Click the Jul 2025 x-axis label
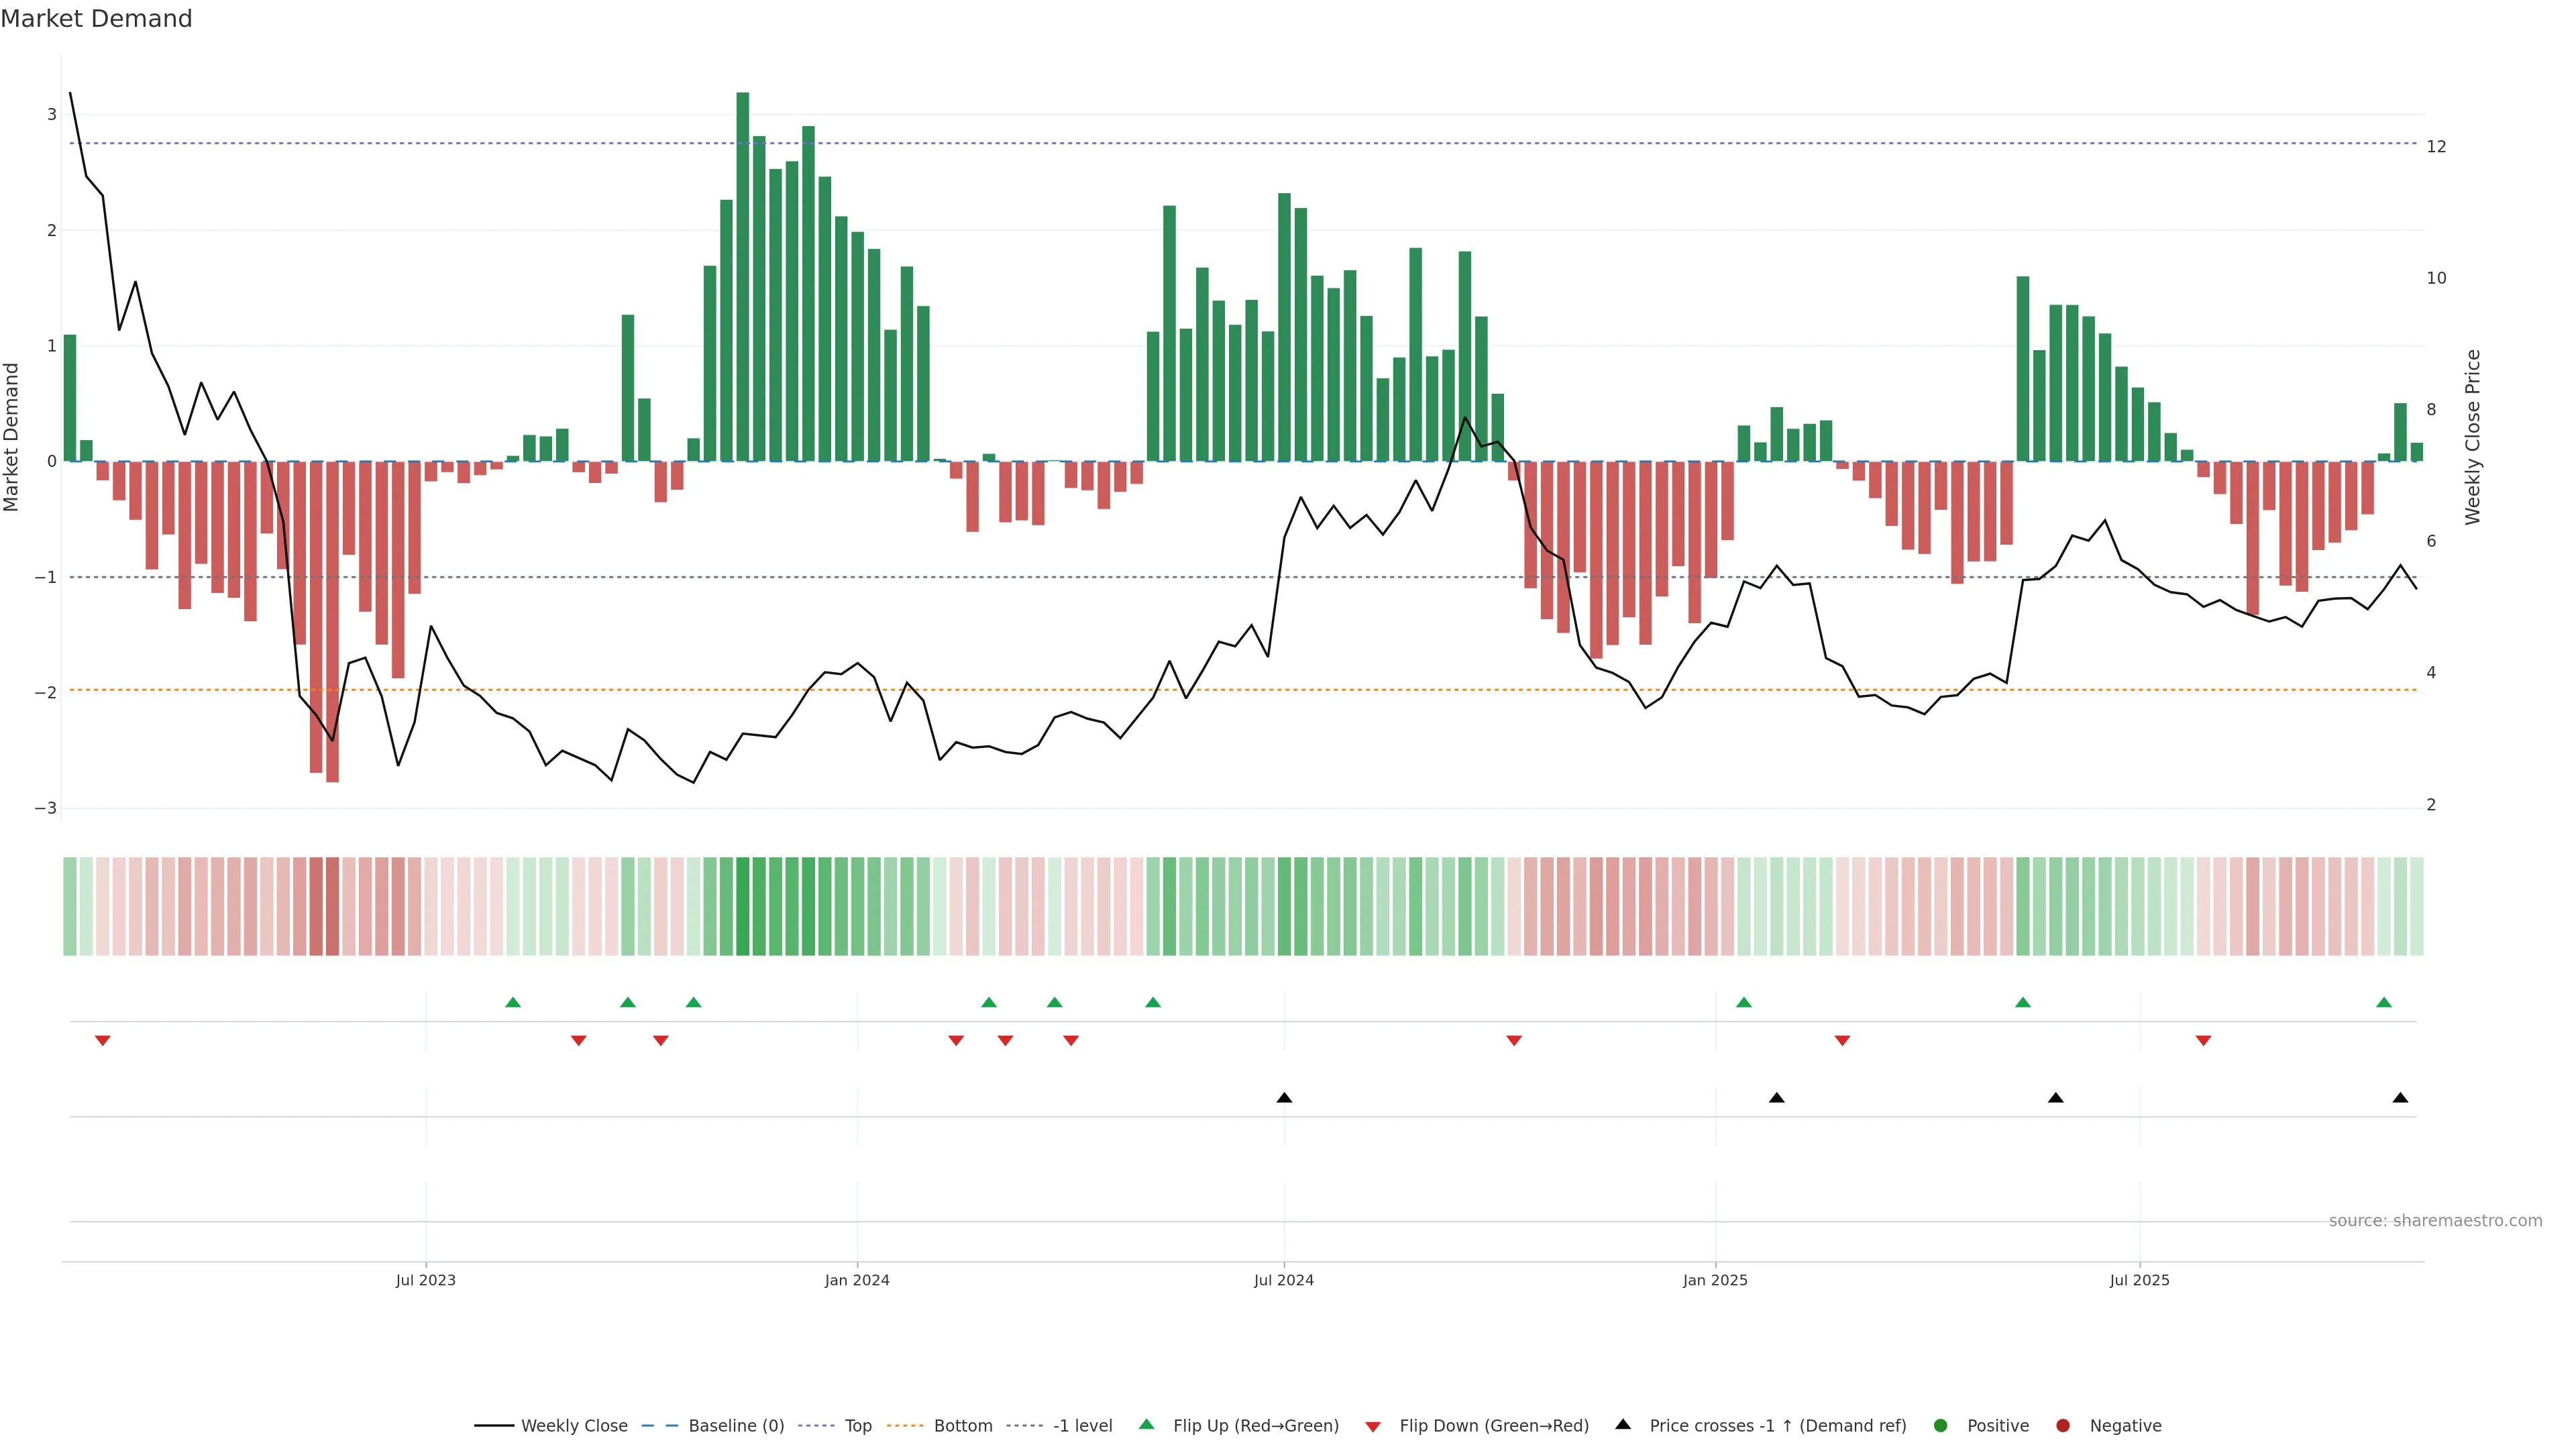This screenshot has height=1449, width=2576. tap(2139, 1280)
